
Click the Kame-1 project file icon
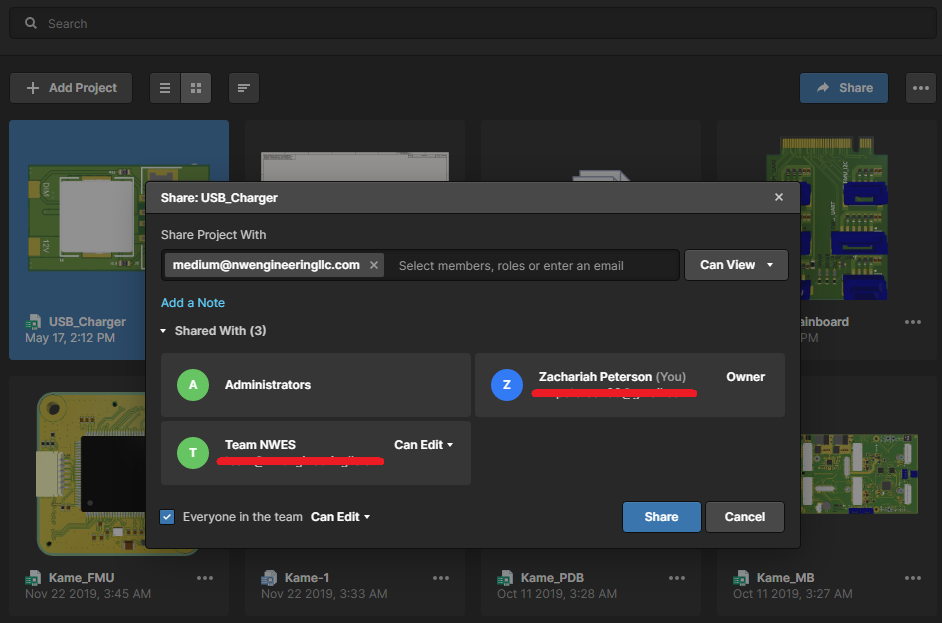[269, 578]
